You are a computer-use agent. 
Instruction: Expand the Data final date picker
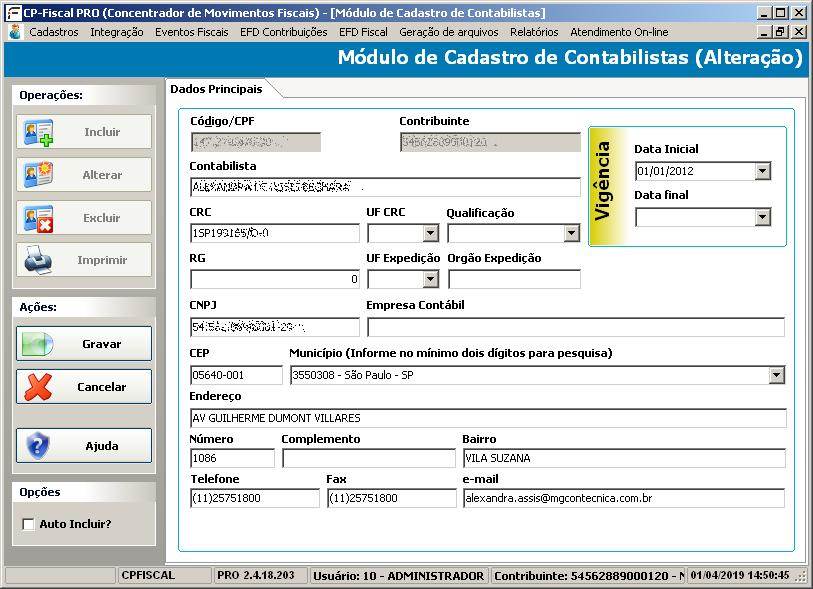tap(762, 217)
